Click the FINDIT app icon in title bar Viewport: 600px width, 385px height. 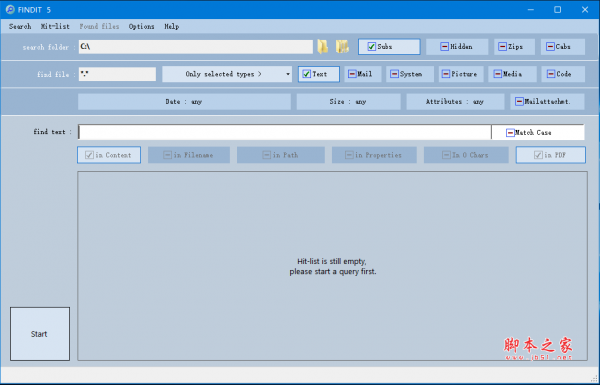tap(10, 10)
